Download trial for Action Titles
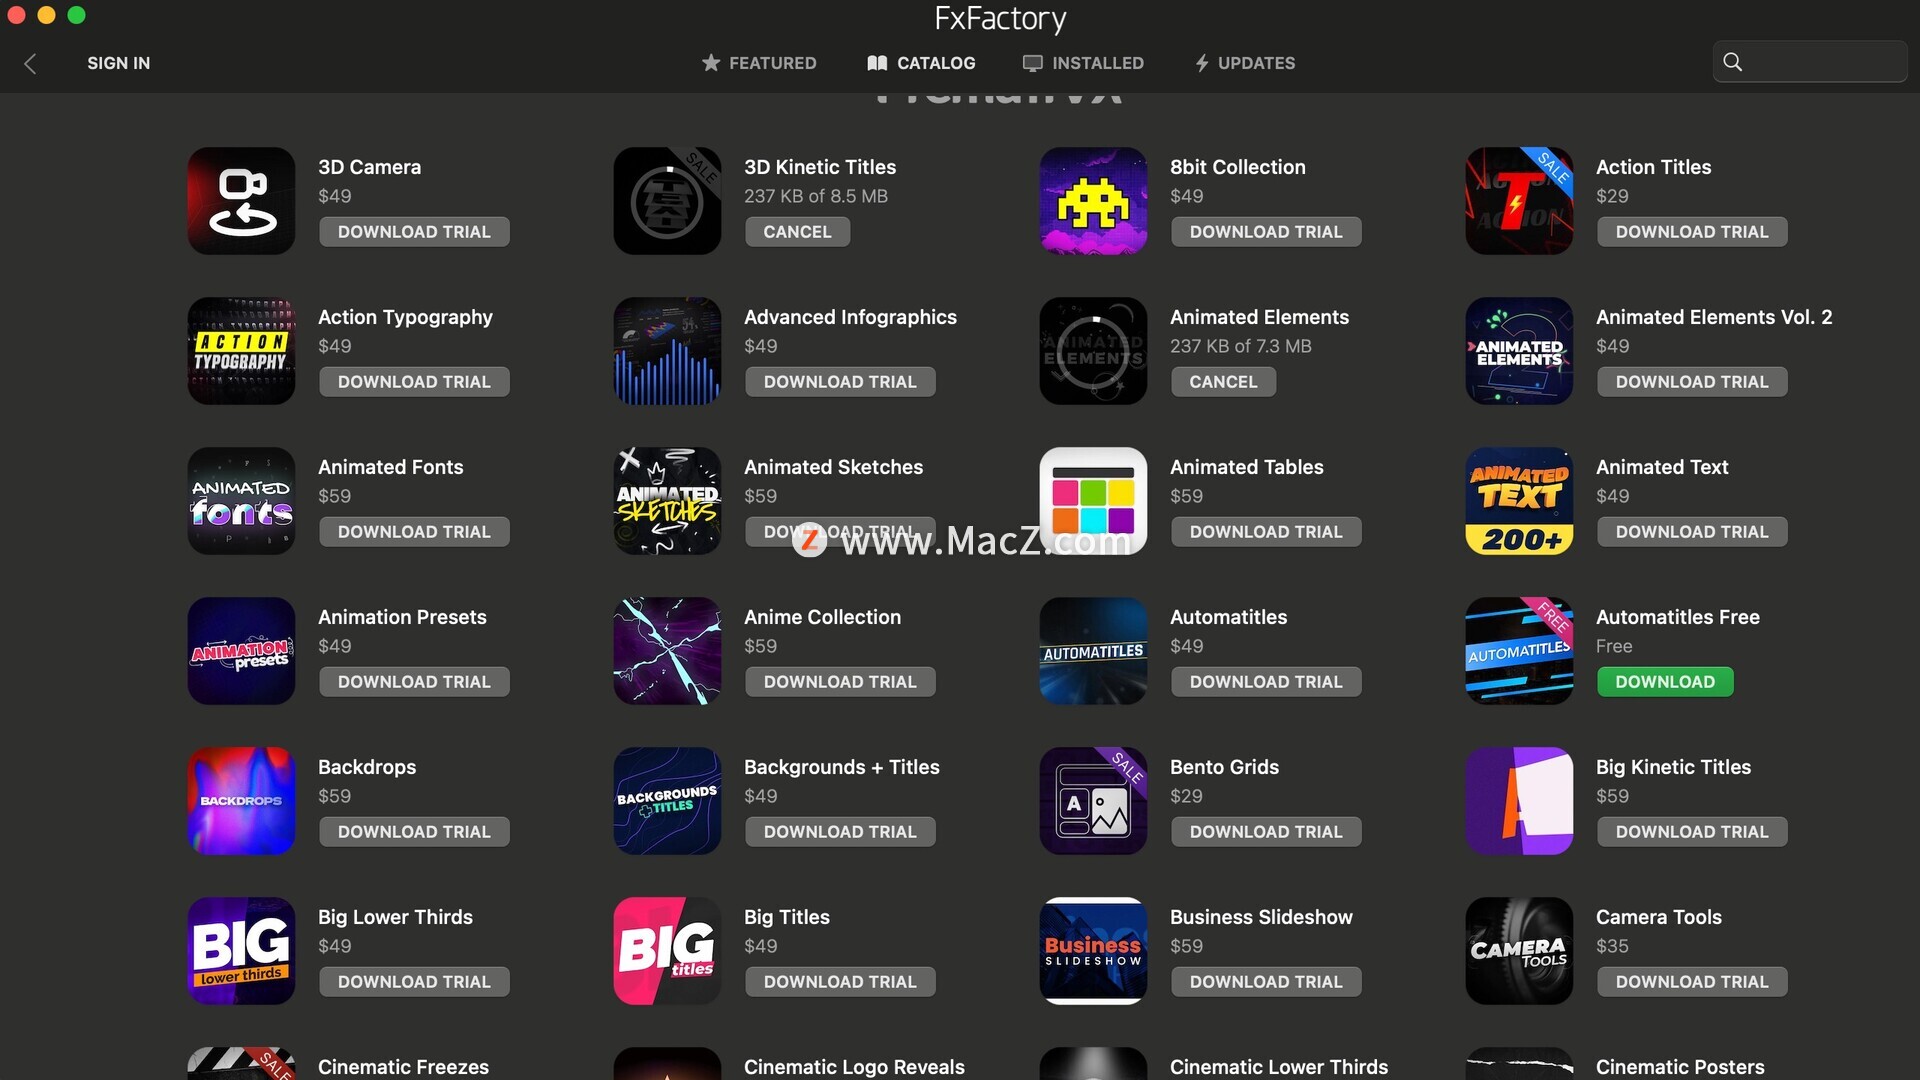Viewport: 1920px width, 1080px height. tap(1692, 232)
